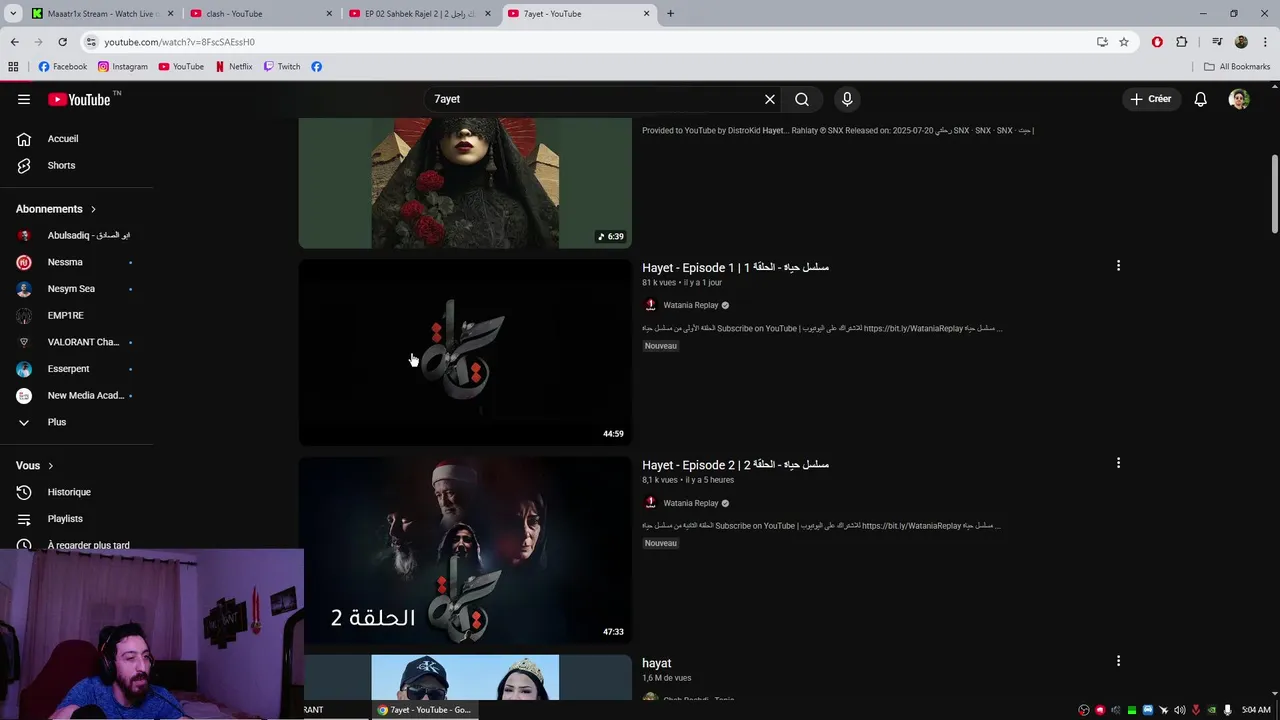Open Watania Replay channel under Episode 1

[x=691, y=305]
